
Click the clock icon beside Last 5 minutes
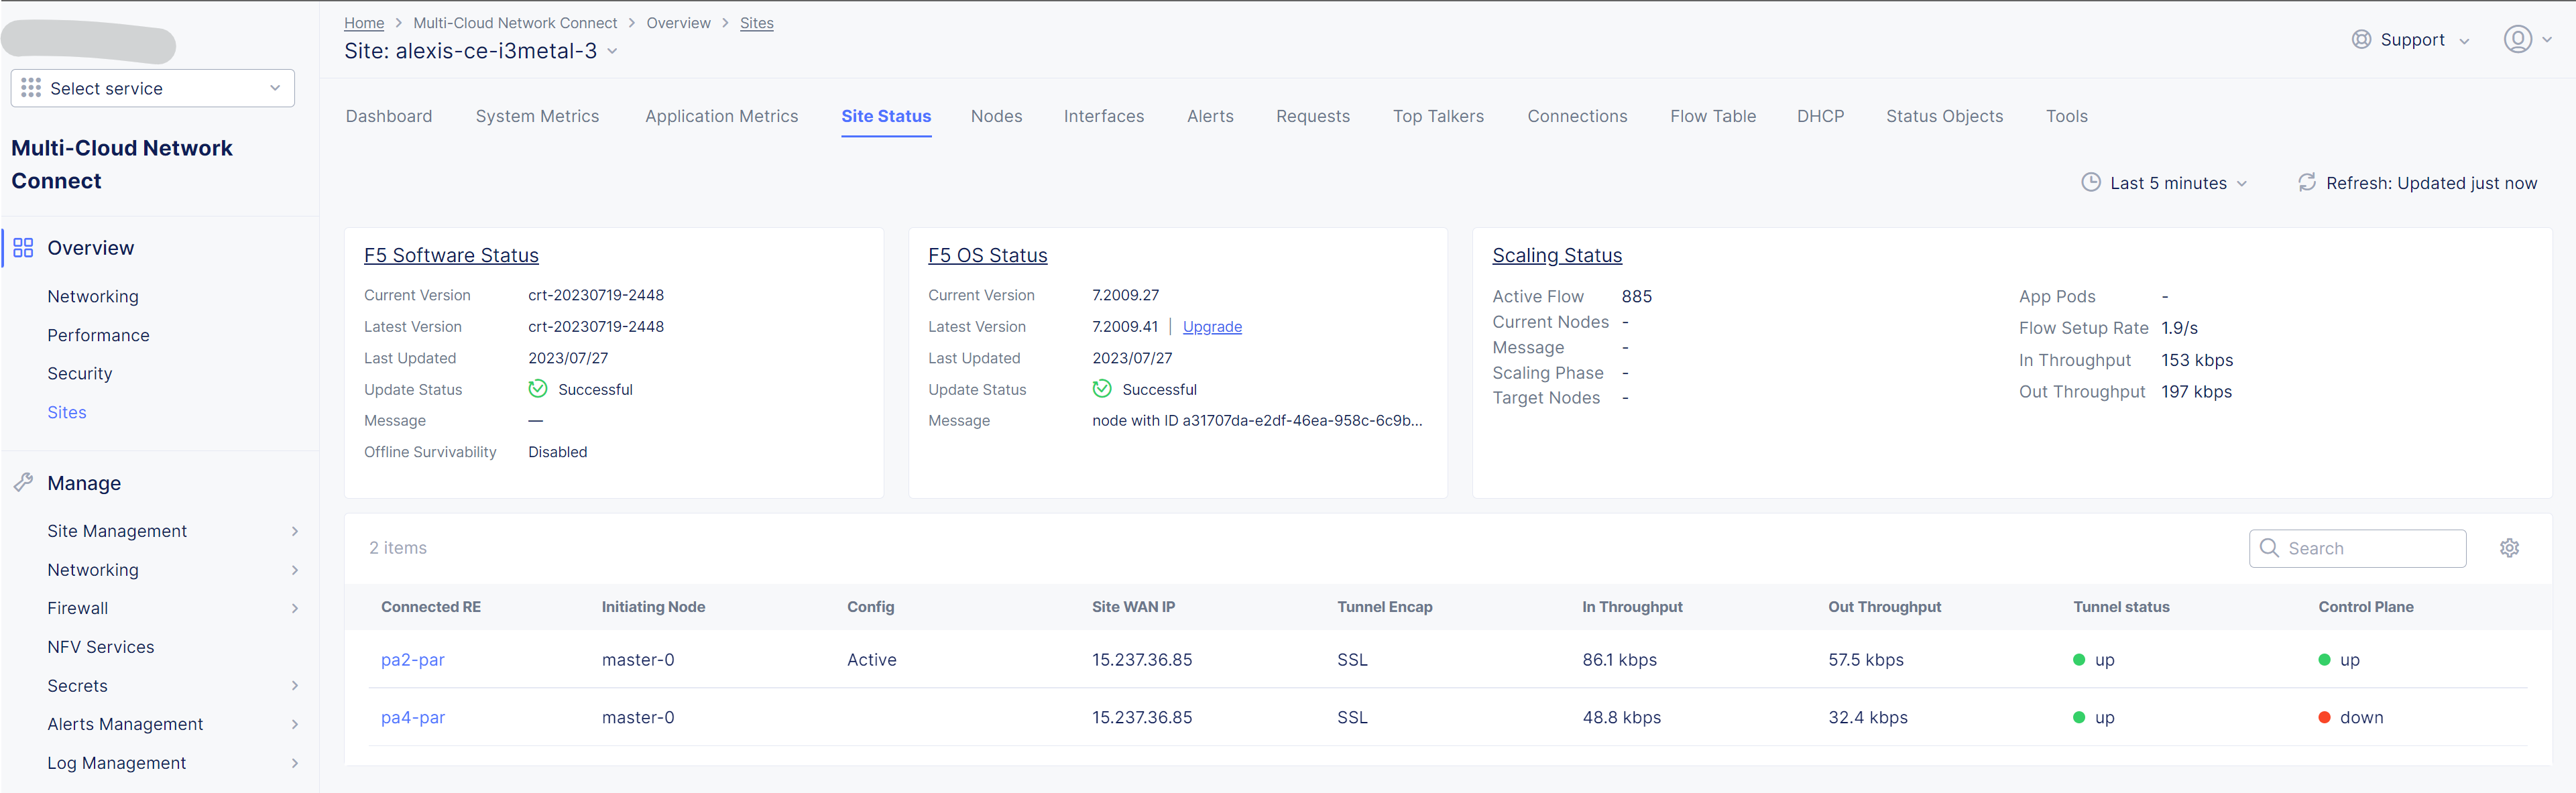pos(2090,183)
